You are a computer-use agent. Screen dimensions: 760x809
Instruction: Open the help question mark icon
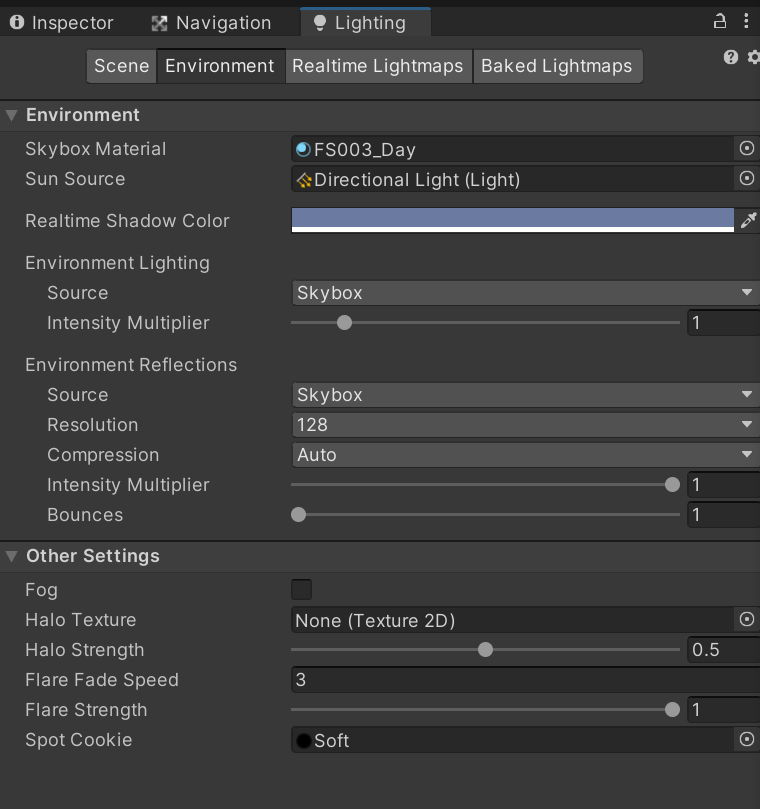[731, 57]
